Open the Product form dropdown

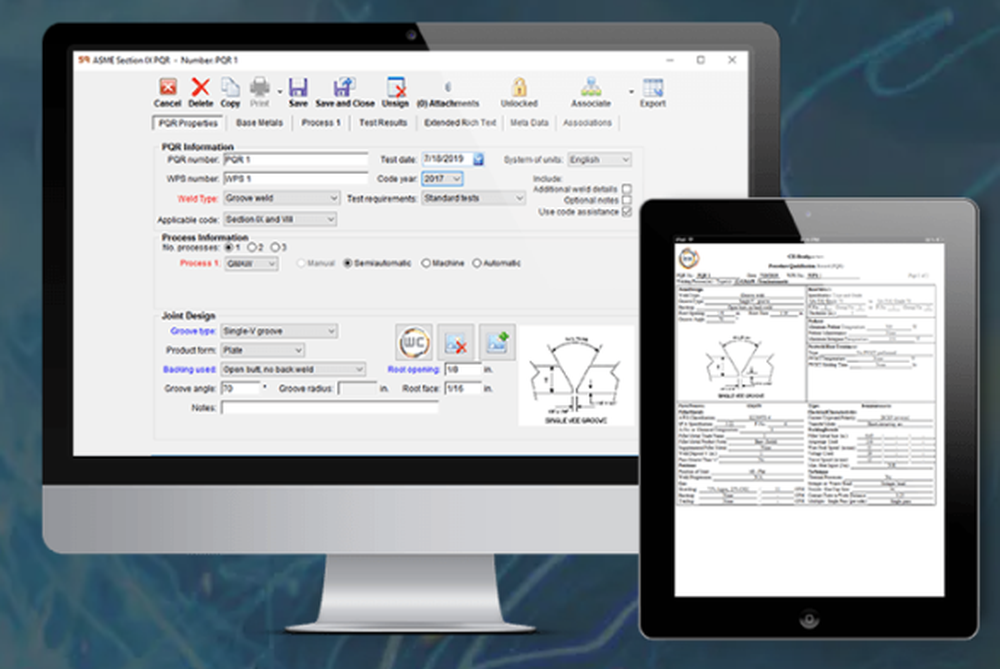[262, 350]
